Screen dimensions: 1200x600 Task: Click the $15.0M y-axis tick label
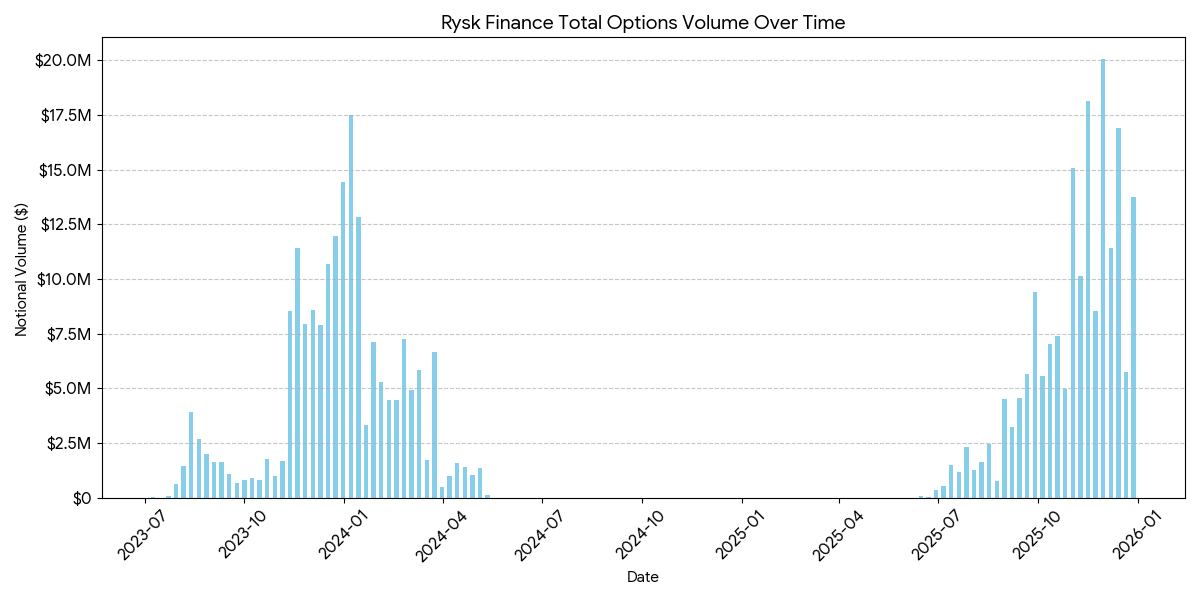point(63,170)
